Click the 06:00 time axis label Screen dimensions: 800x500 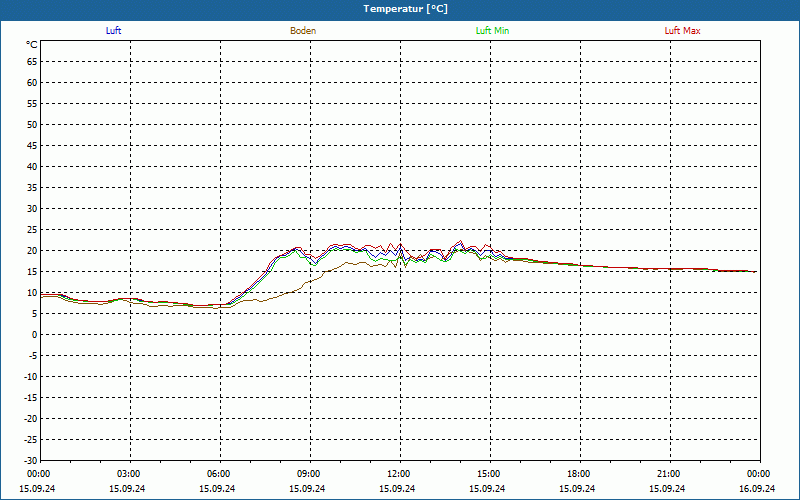tap(218, 474)
